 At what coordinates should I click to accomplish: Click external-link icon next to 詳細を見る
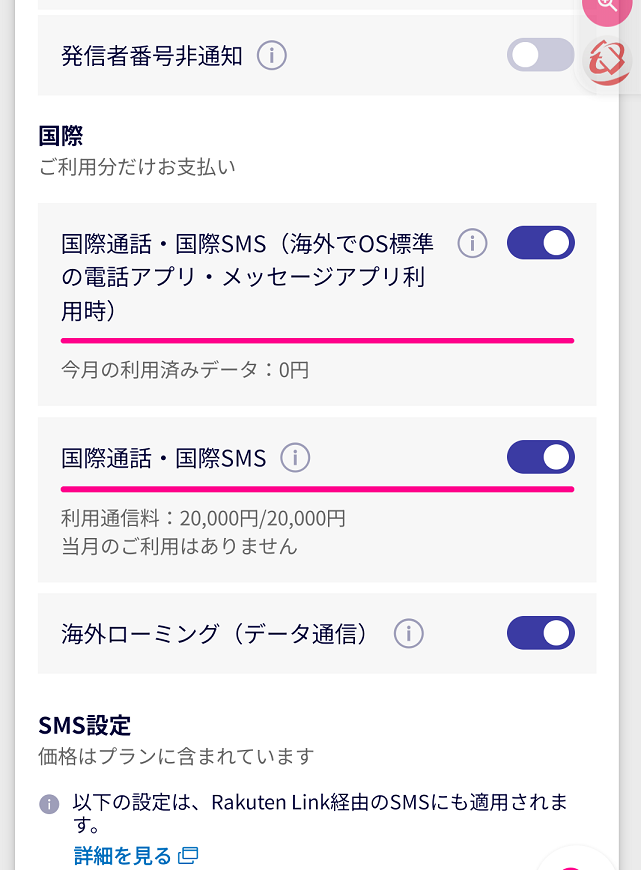(x=187, y=856)
